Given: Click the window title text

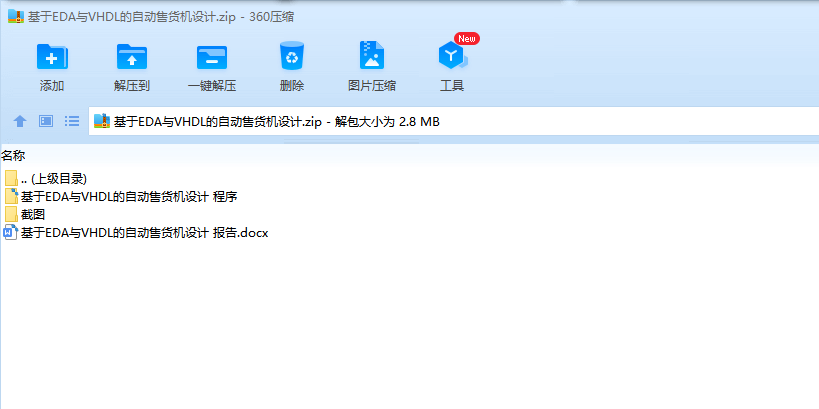Looking at the screenshot, I should 161,17.
